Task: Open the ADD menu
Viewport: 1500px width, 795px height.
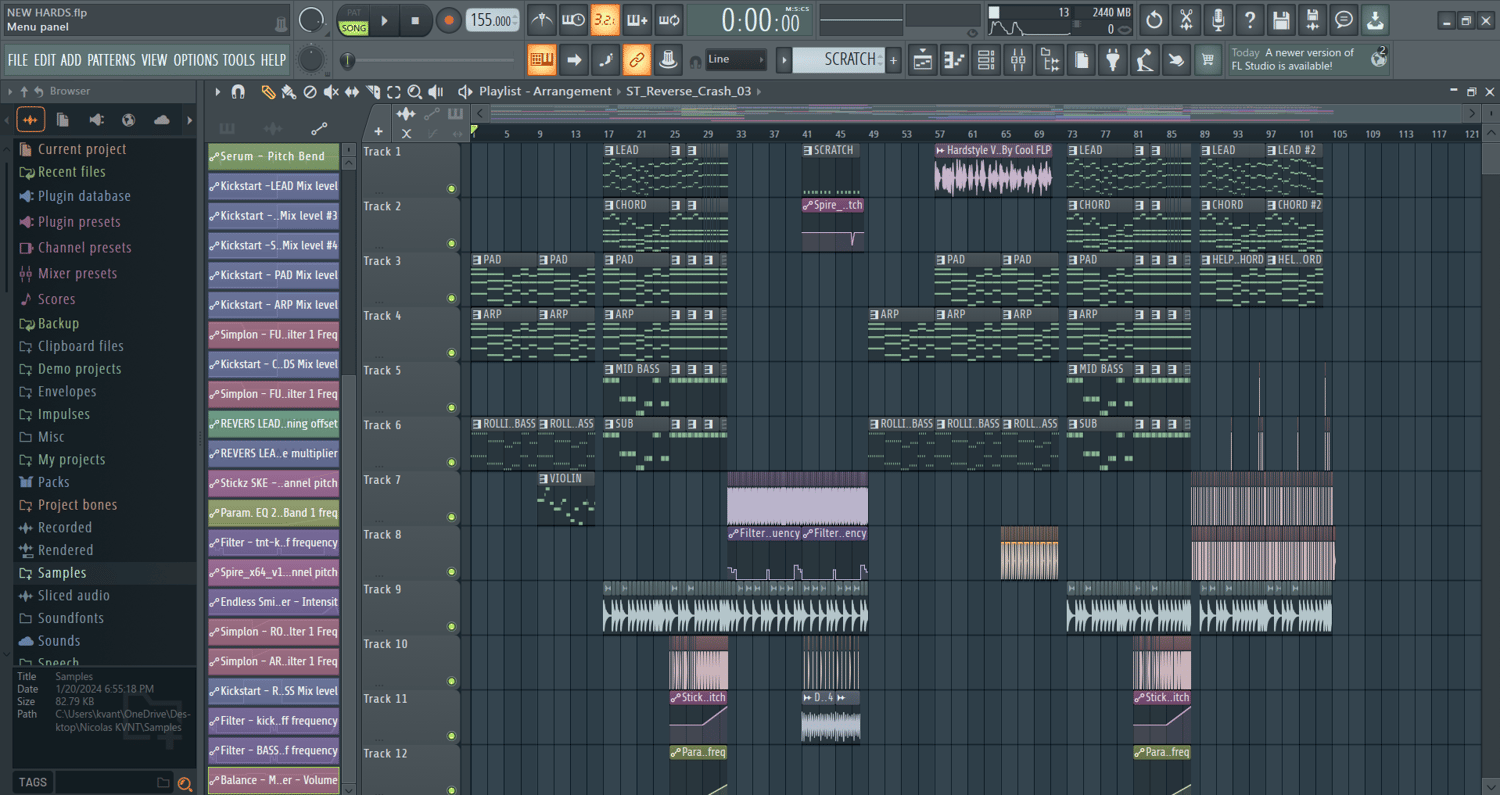Action: pyautogui.click(x=71, y=60)
